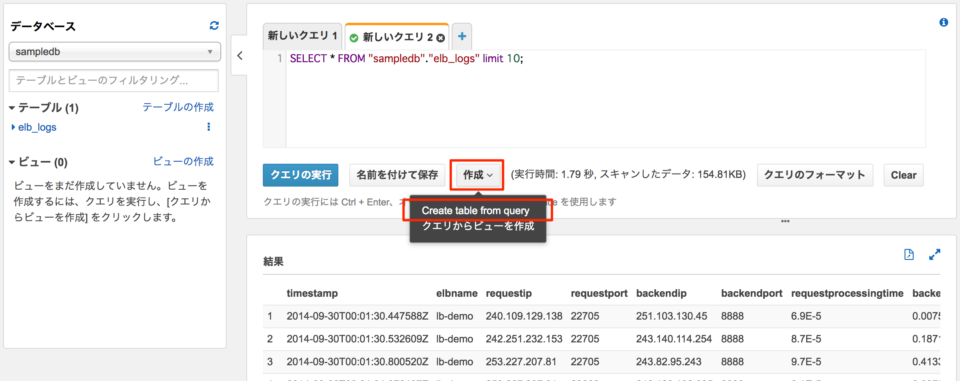The width and height of the screenshot is (960, 381).
Task: Focus the table and view filter field
Action: [114, 80]
